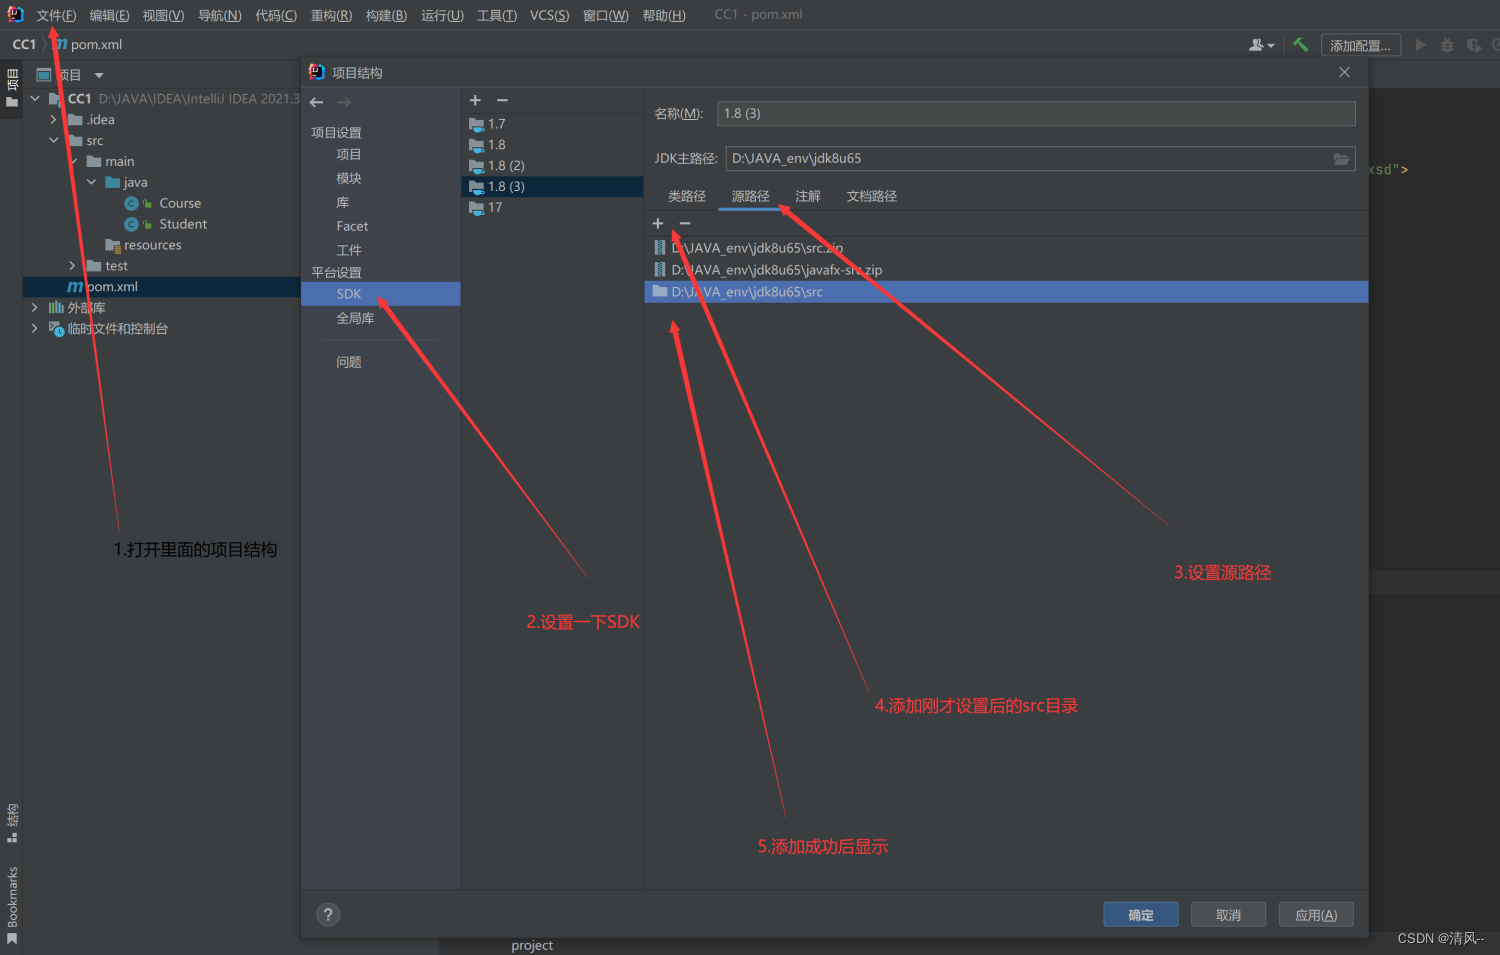1500x955 pixels.
Task: Collapse the src folder
Action: (54, 141)
